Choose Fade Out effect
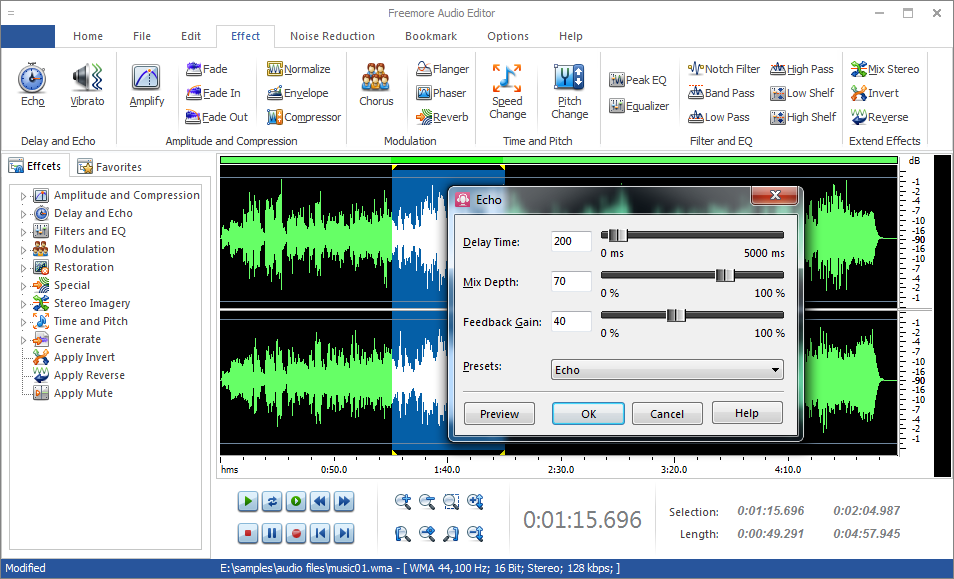954x579 pixels. point(217,117)
